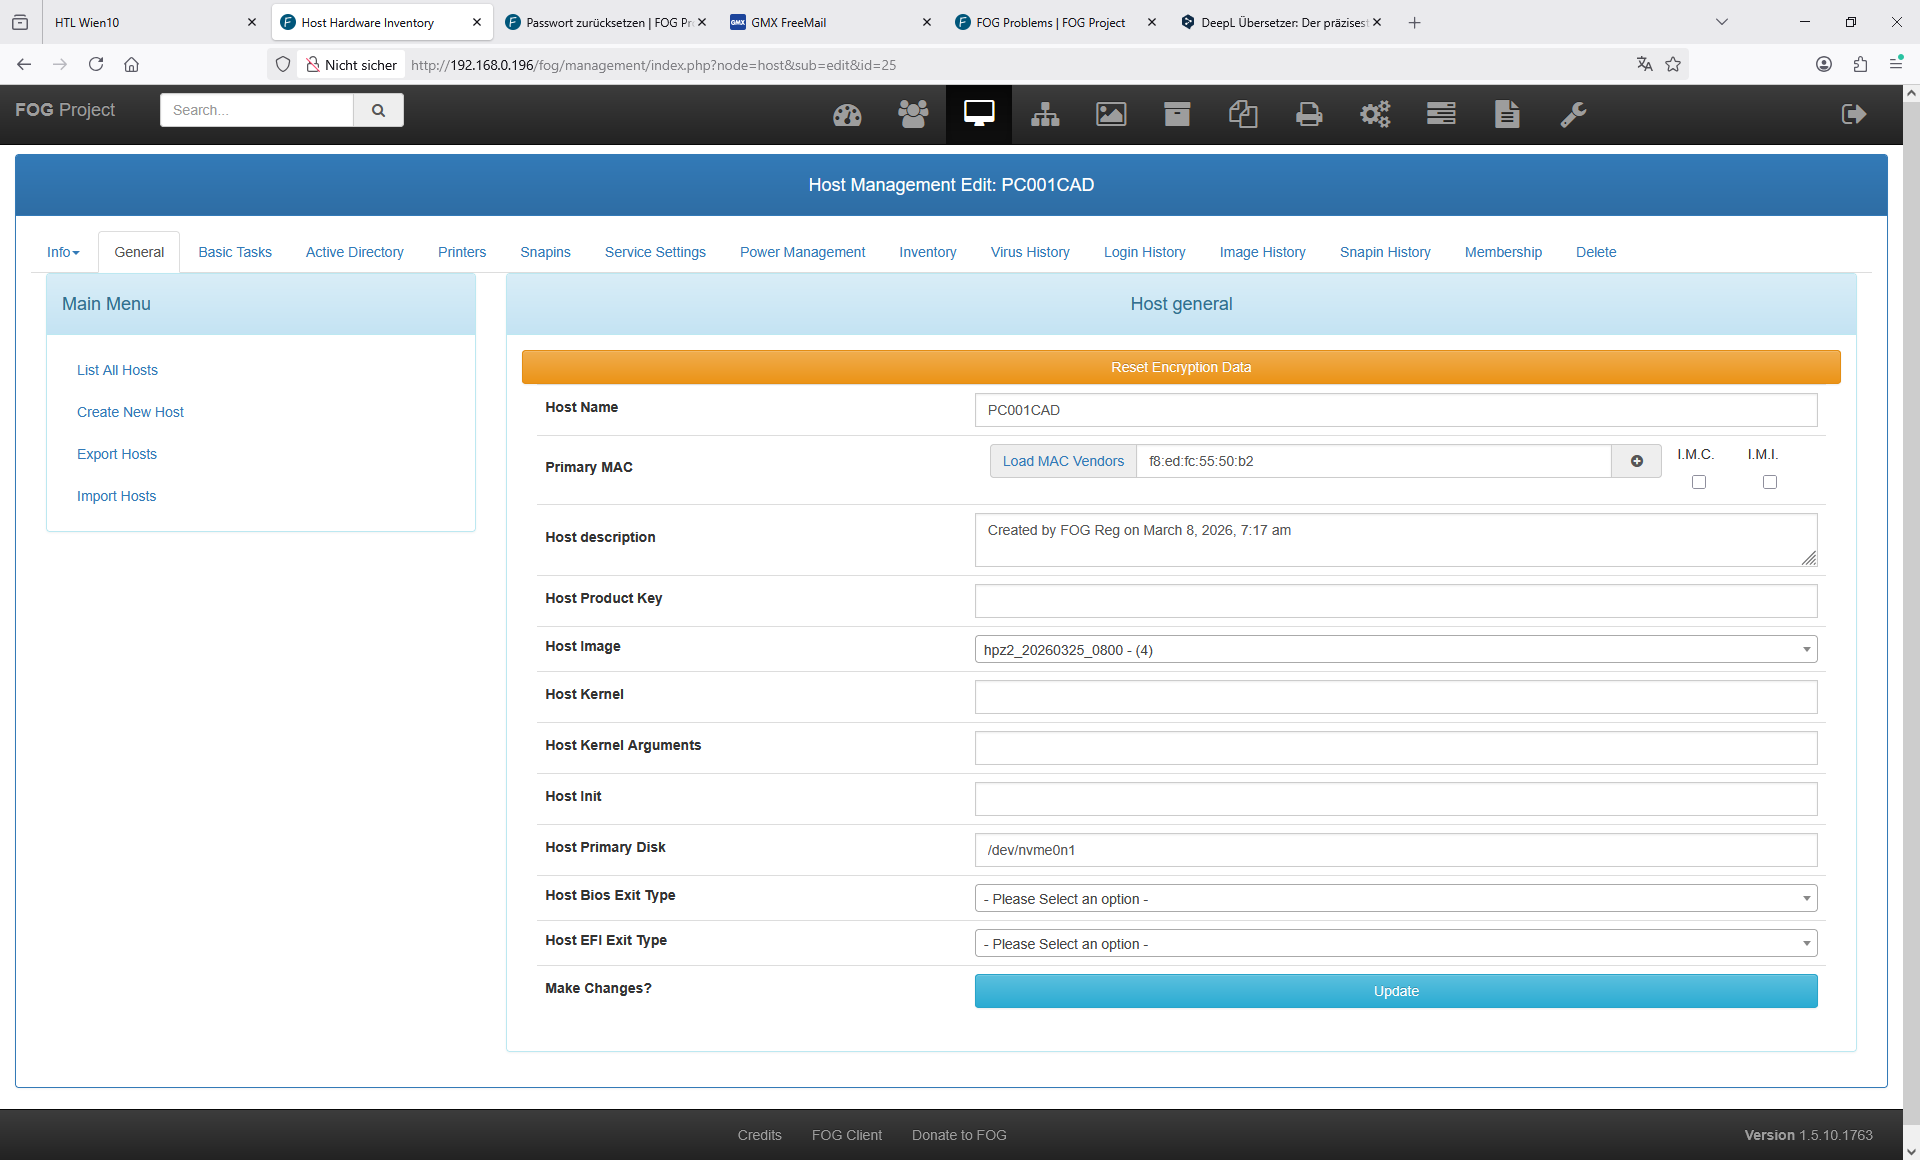This screenshot has width=1920, height=1160.
Task: Open the Create New Host link
Action: click(x=130, y=412)
